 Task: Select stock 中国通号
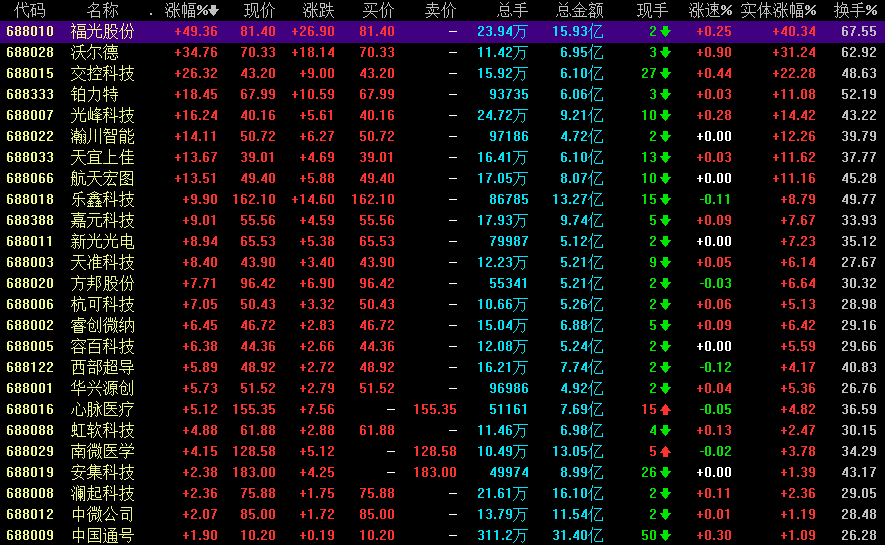[x=103, y=535]
